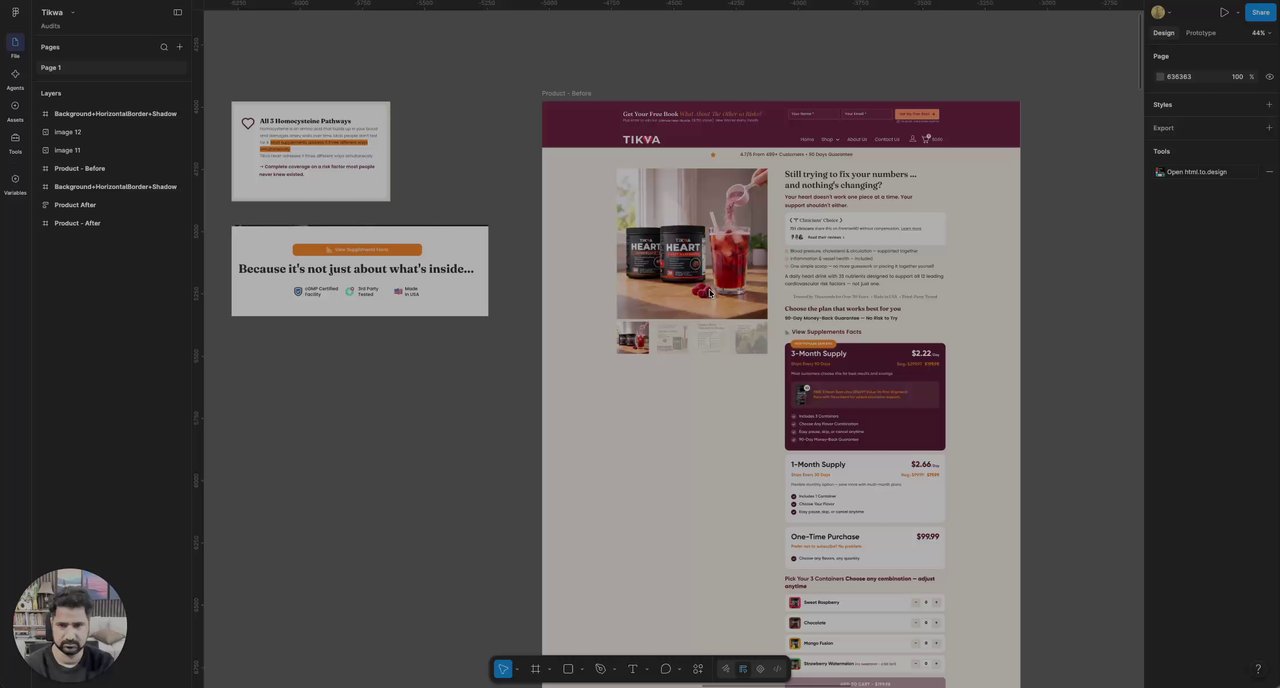This screenshot has height=688, width=1280.
Task: Switch to Draw mode in toolbar
Action: pyautogui.click(x=726, y=669)
